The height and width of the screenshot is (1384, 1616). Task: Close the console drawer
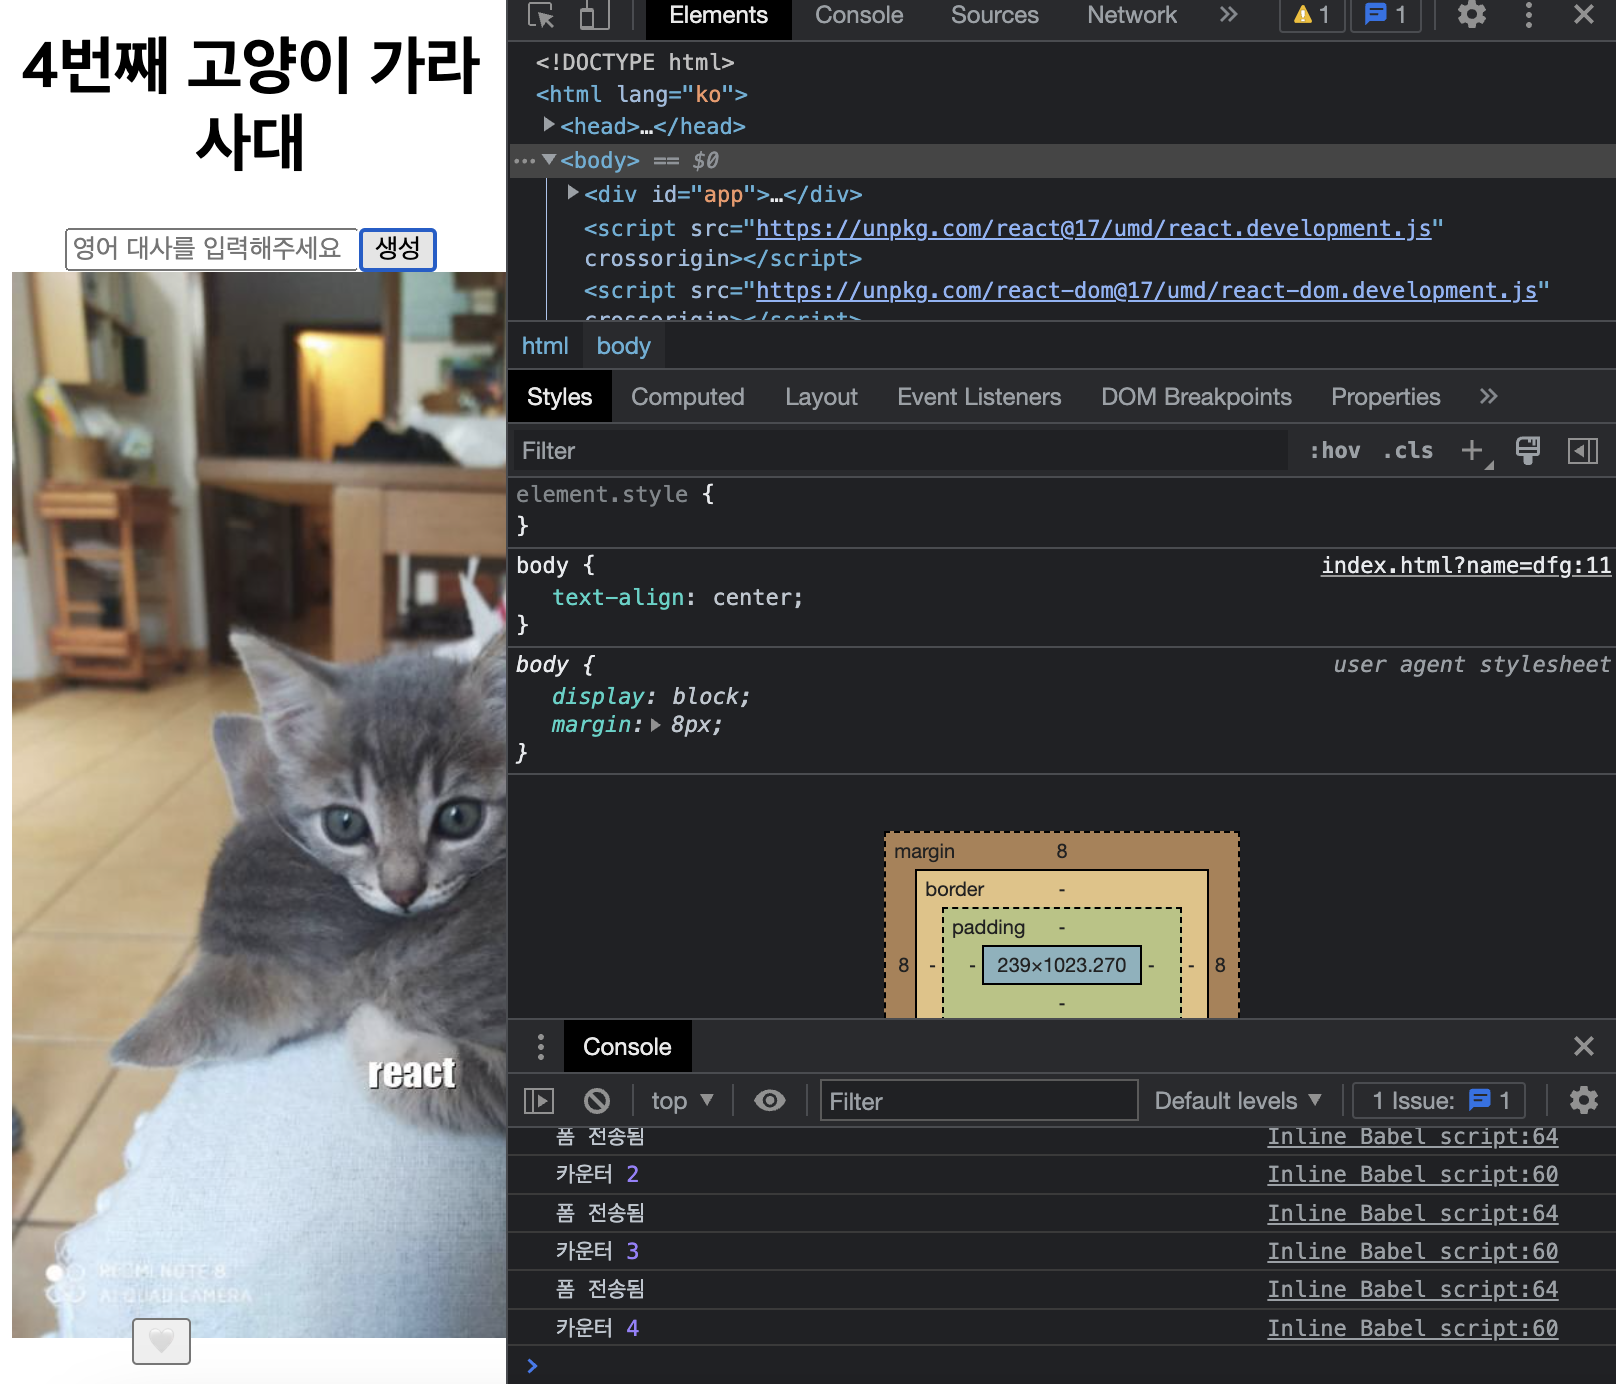click(1584, 1047)
